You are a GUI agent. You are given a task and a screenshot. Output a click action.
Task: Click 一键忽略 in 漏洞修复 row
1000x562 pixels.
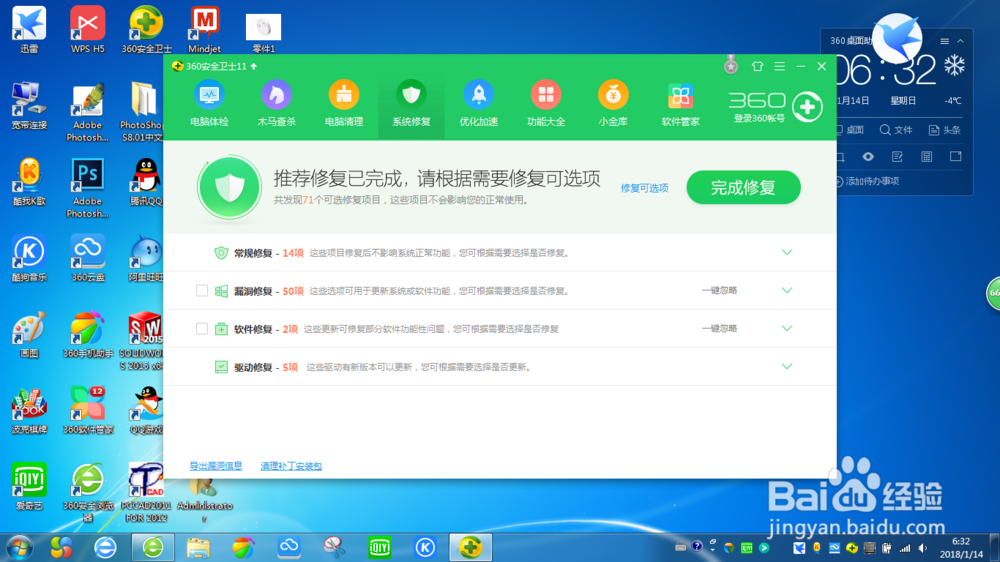tap(719, 290)
